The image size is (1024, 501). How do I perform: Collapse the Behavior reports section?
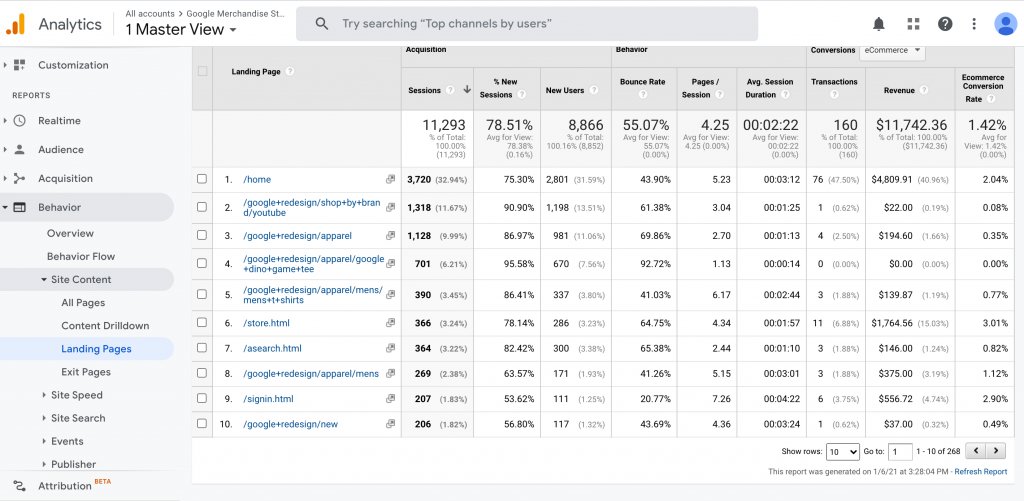tap(5, 207)
